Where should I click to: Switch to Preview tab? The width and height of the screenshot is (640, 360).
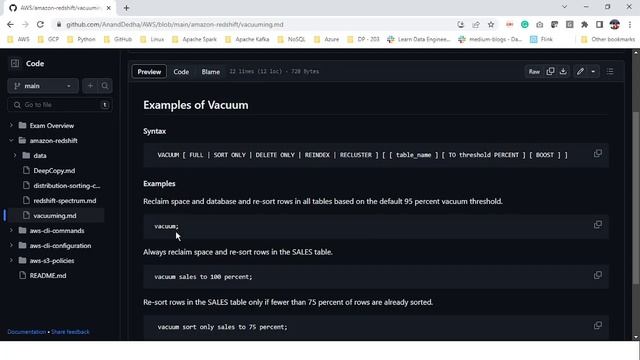click(x=149, y=72)
